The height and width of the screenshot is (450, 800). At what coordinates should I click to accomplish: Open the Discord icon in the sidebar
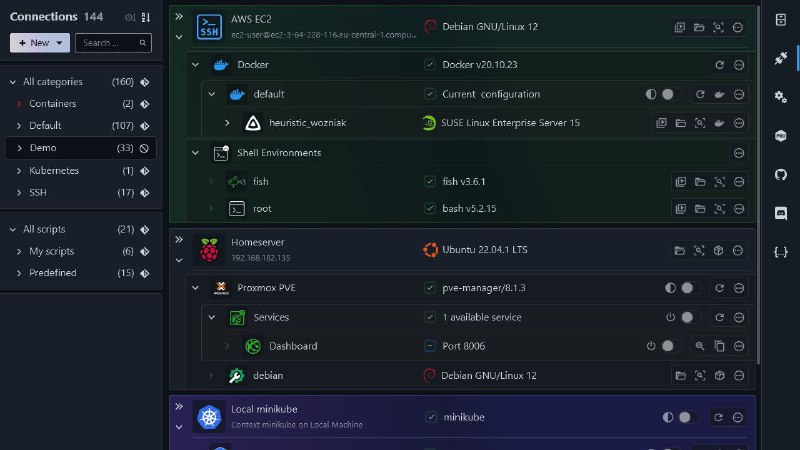(781, 213)
